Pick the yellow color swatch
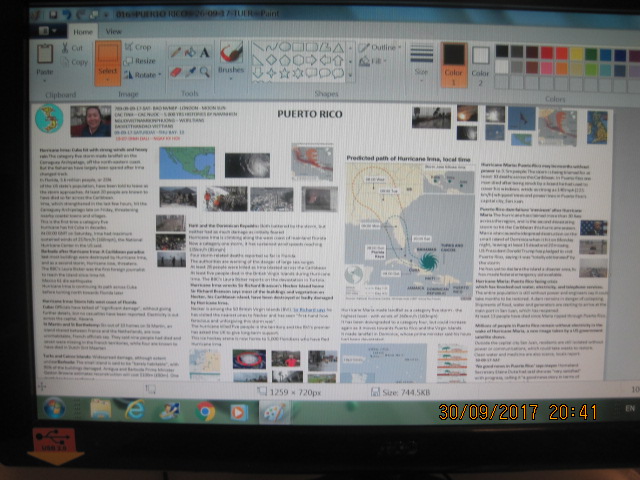Viewport: 640px width, 480px height. (x=577, y=53)
